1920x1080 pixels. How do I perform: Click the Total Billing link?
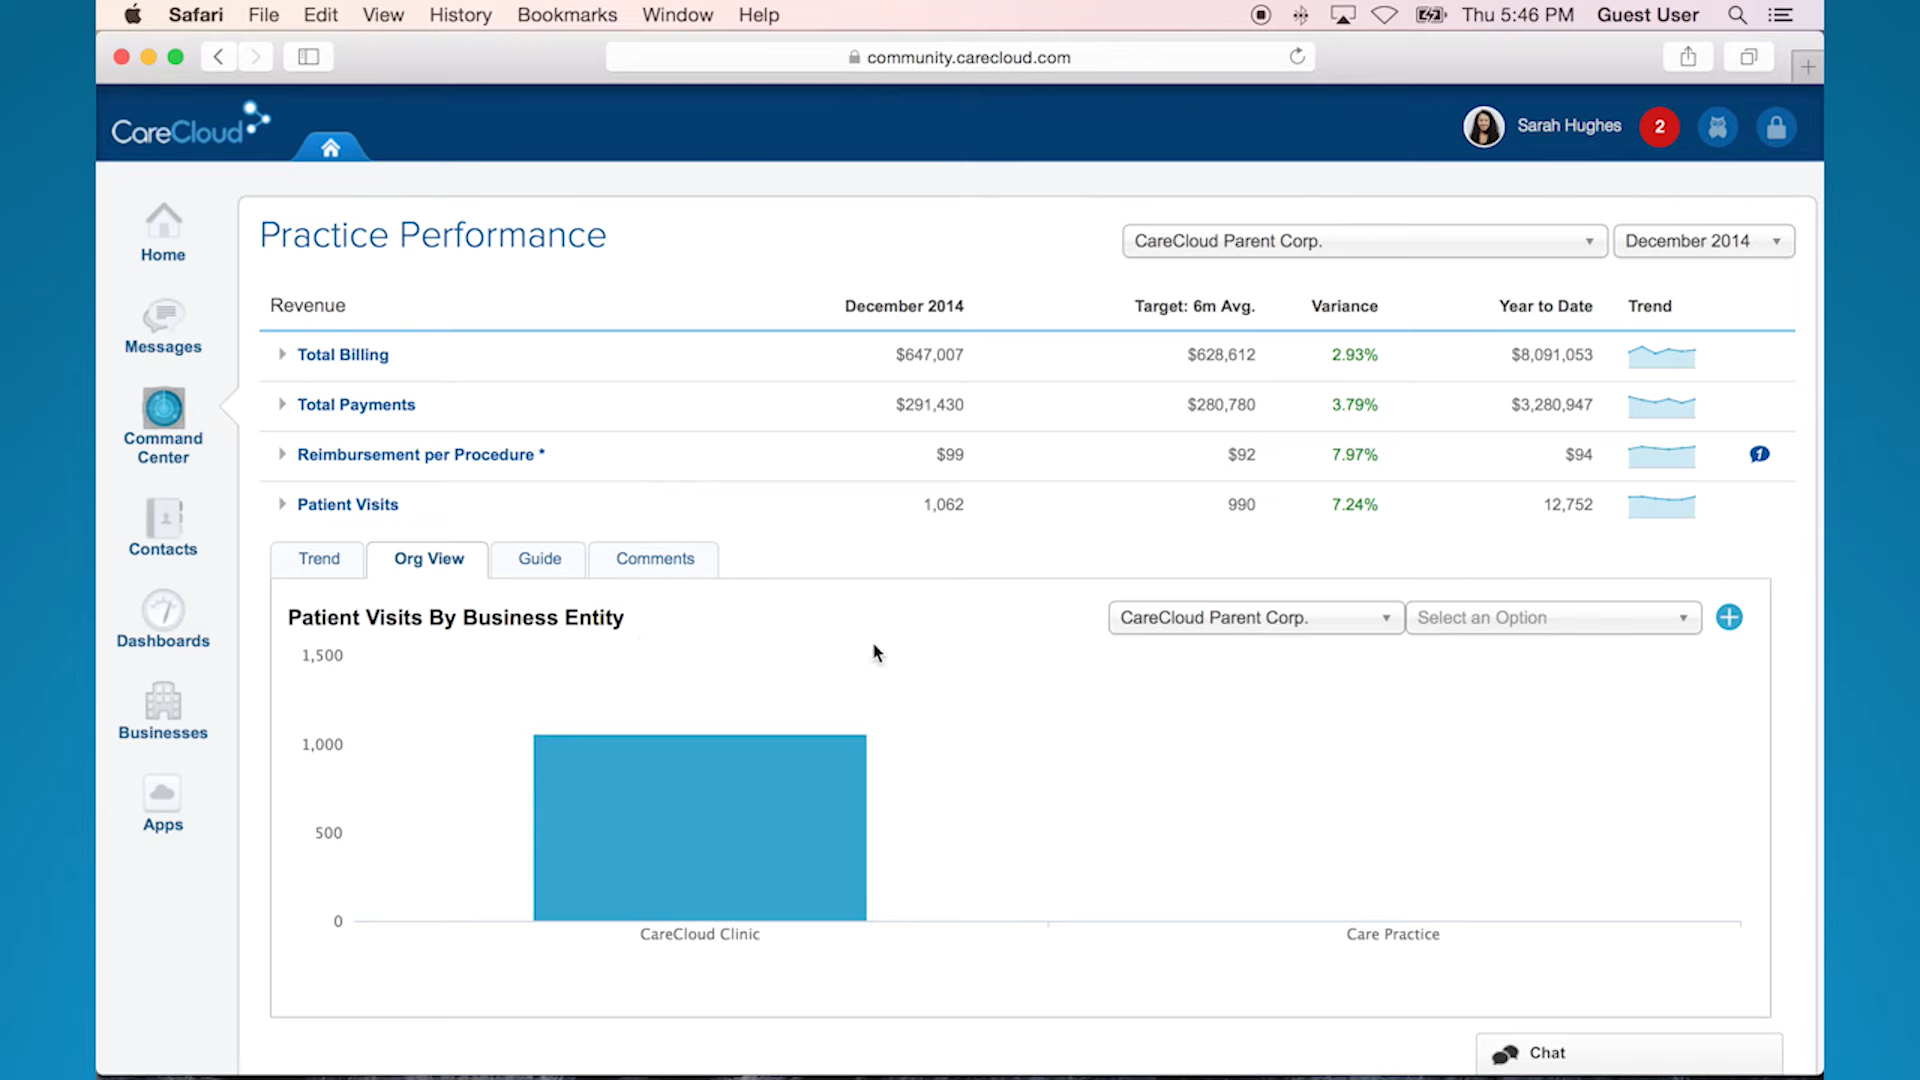coord(343,355)
